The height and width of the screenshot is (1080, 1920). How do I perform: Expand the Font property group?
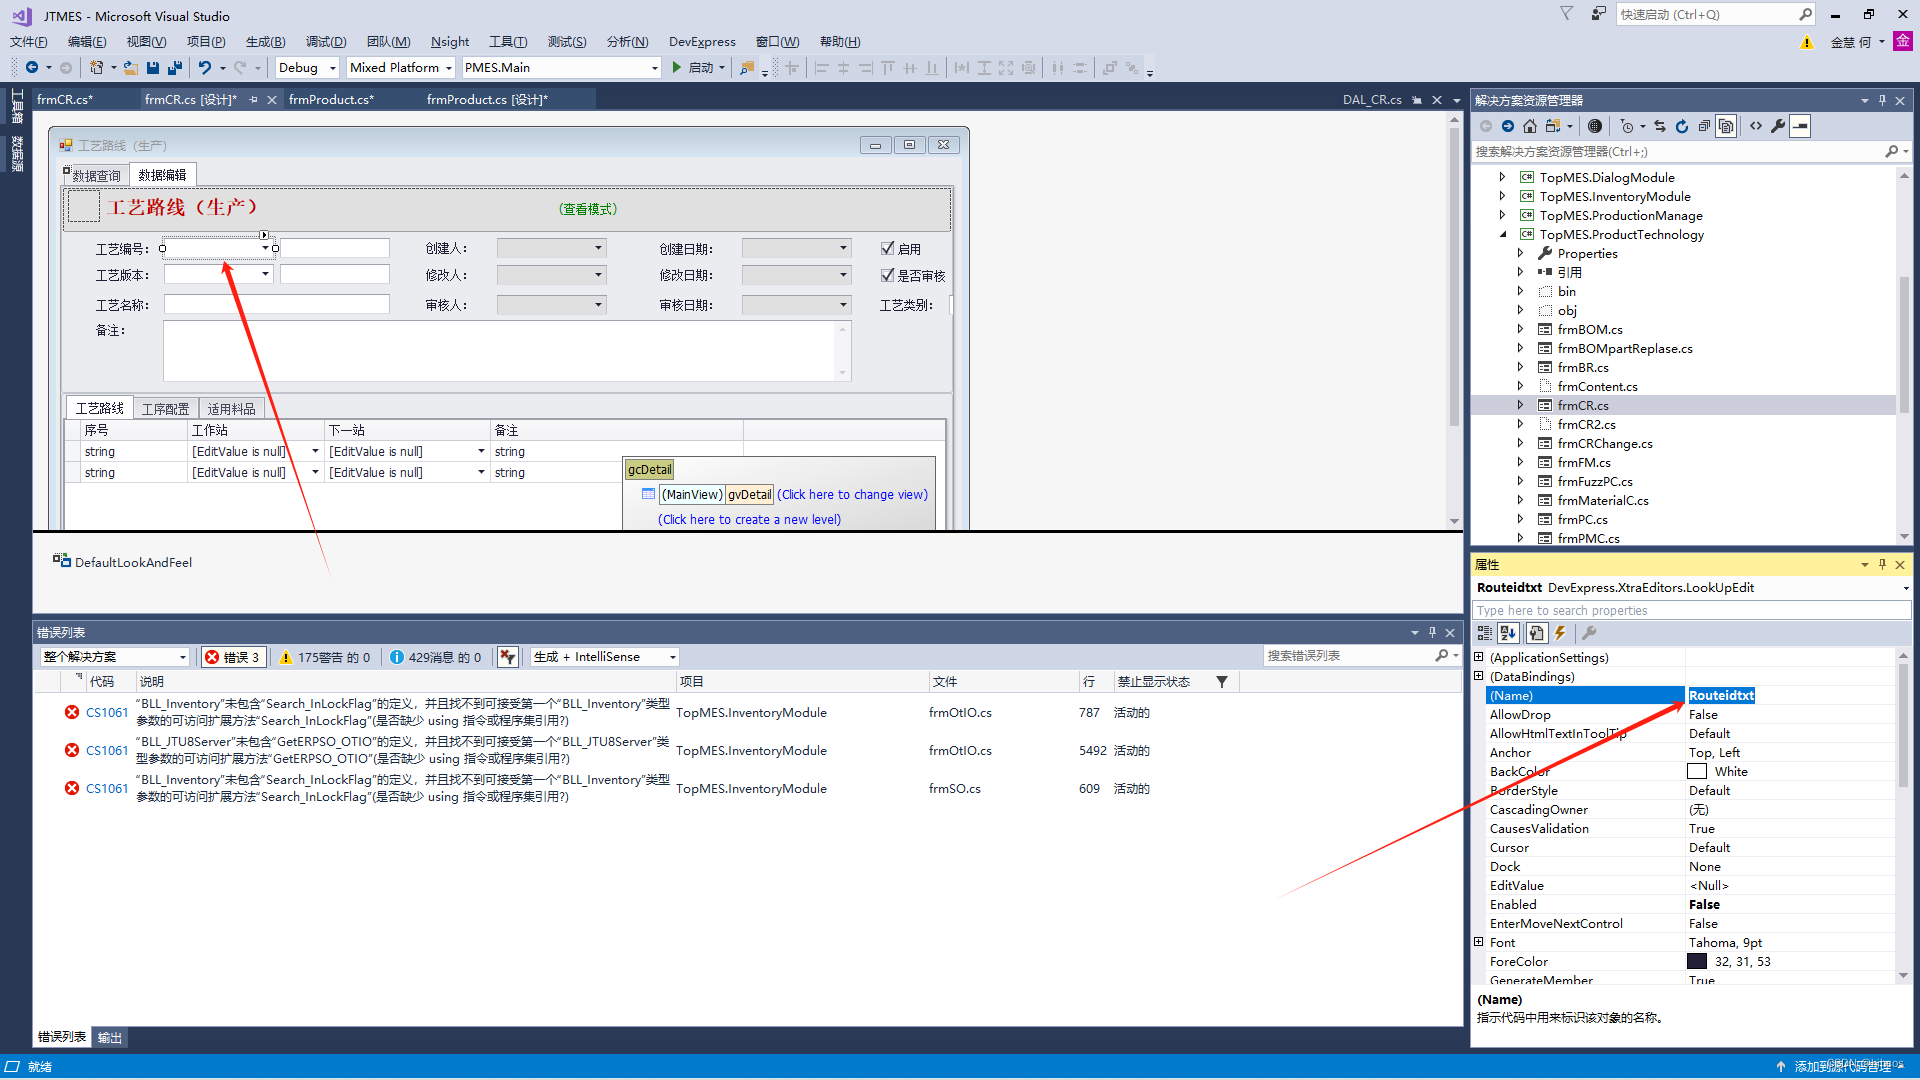[1479, 942]
